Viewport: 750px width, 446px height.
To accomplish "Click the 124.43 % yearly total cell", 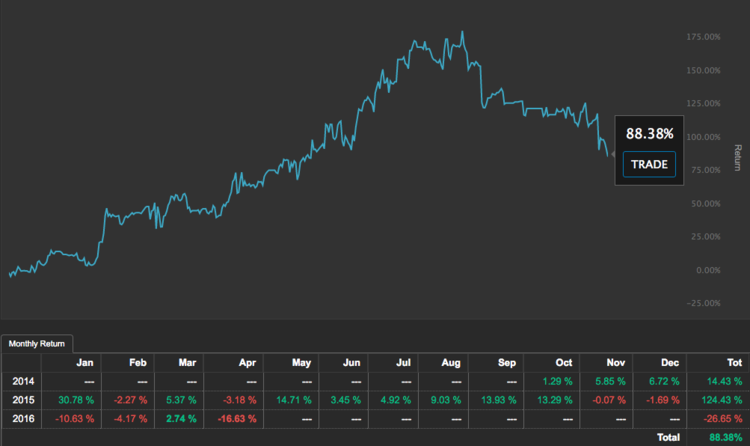I will [725, 400].
